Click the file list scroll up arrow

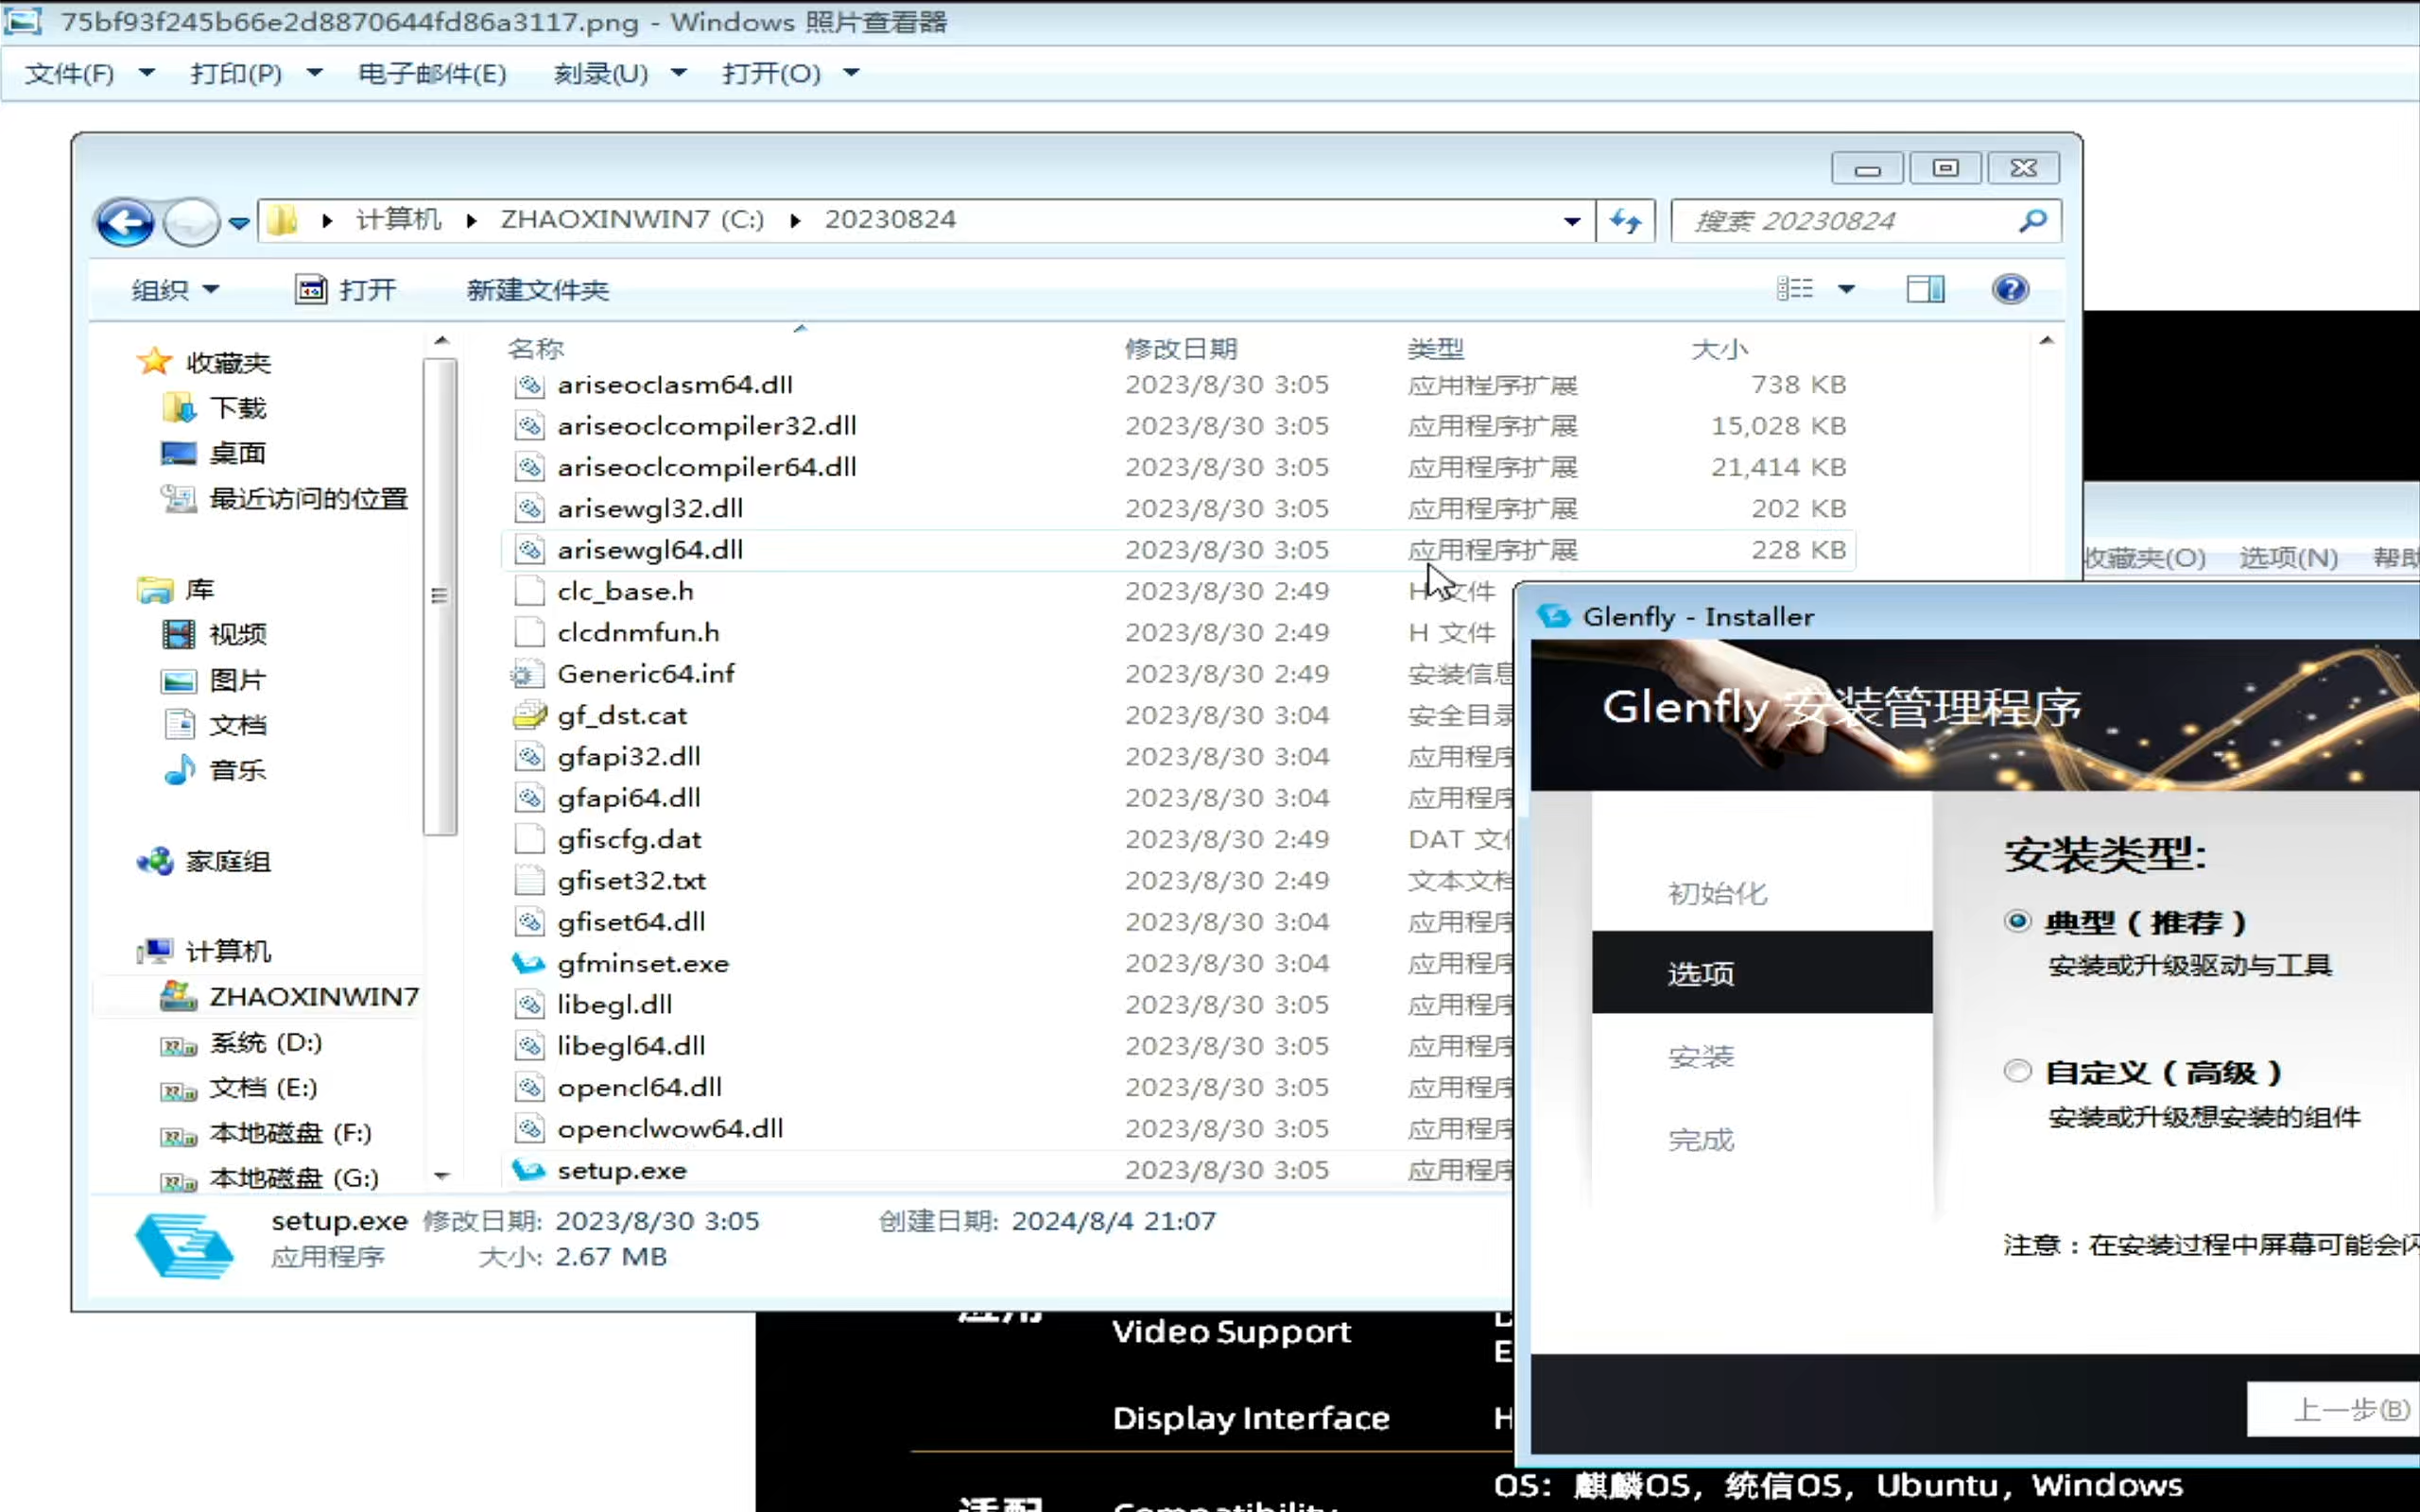[2046, 341]
